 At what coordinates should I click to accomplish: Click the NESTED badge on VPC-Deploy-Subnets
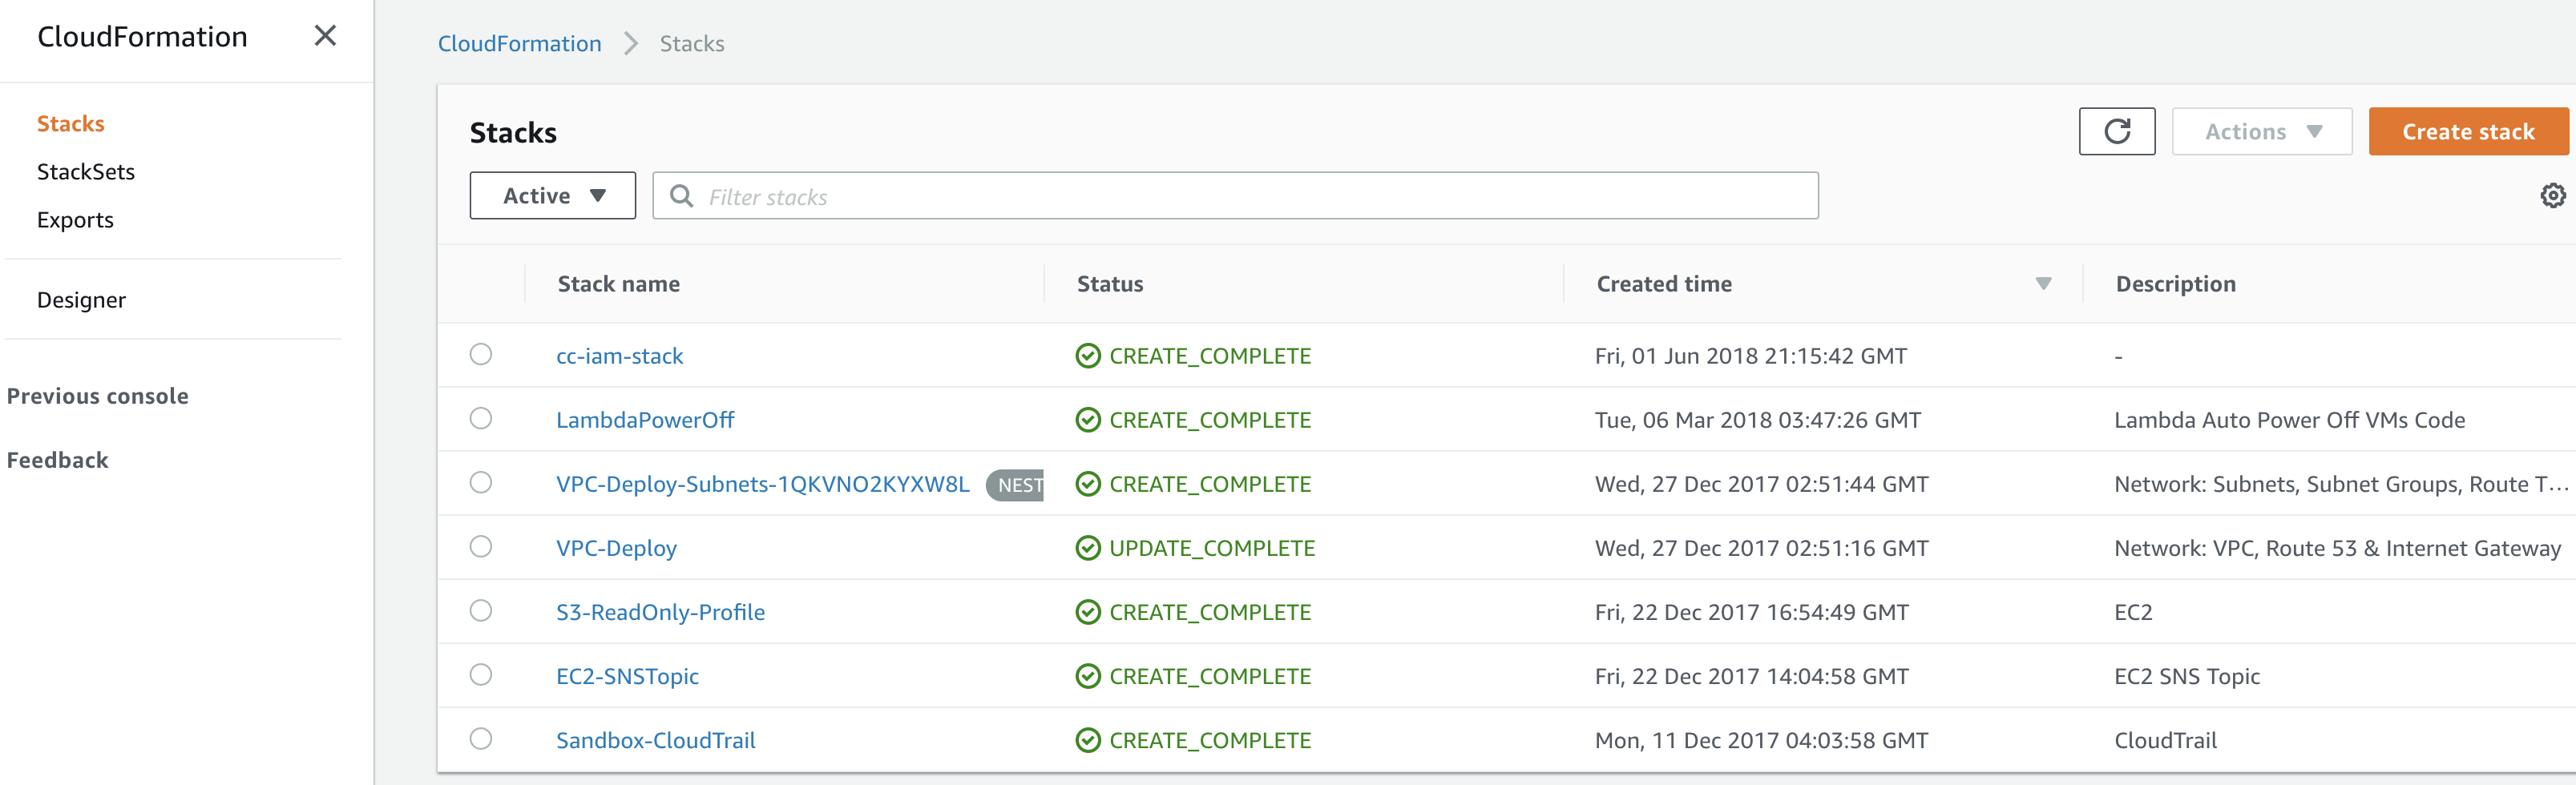[1016, 485]
